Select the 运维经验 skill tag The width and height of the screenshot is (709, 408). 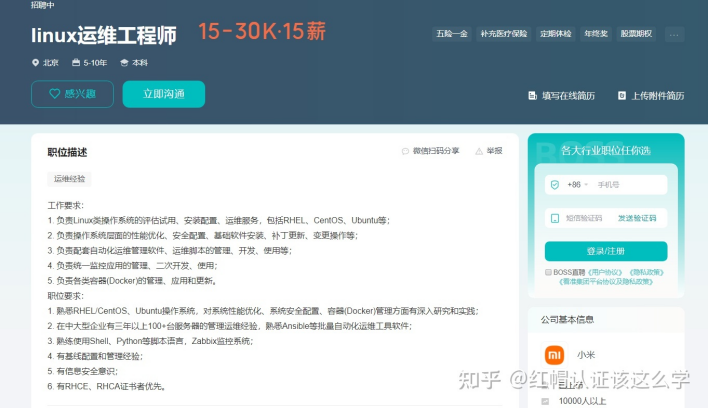[69, 179]
